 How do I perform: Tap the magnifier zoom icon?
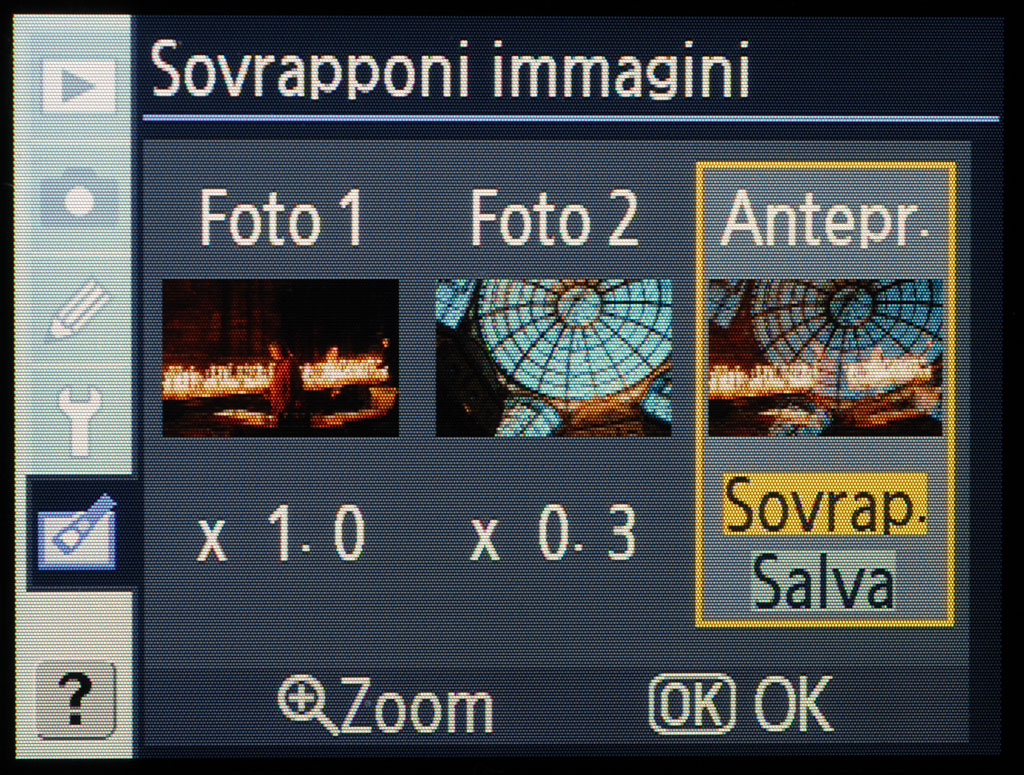[306, 705]
